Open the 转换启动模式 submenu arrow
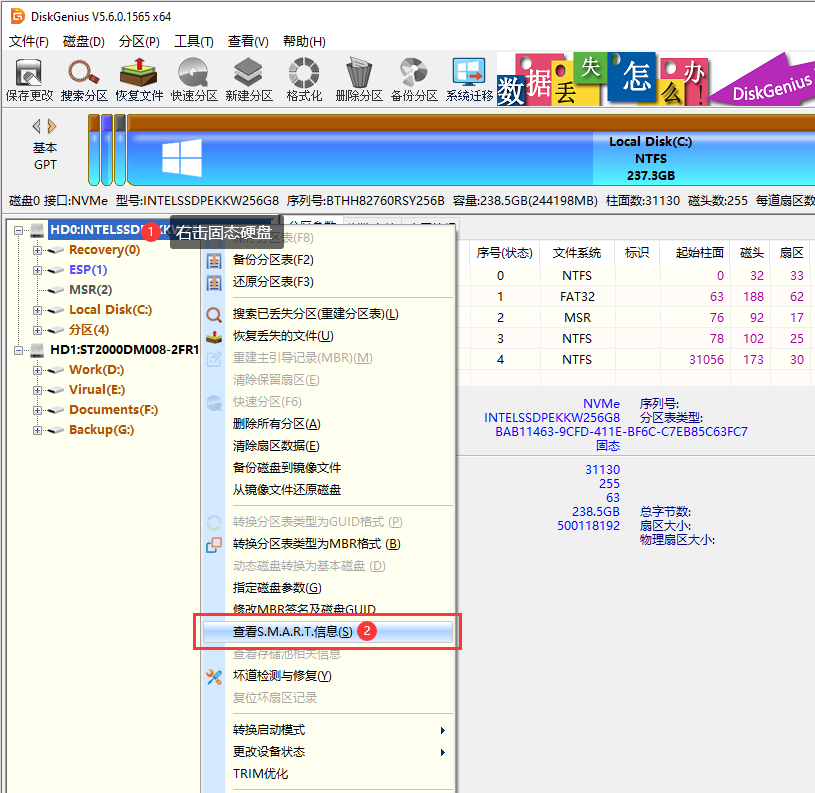Image resolution: width=815 pixels, height=793 pixels. click(442, 731)
